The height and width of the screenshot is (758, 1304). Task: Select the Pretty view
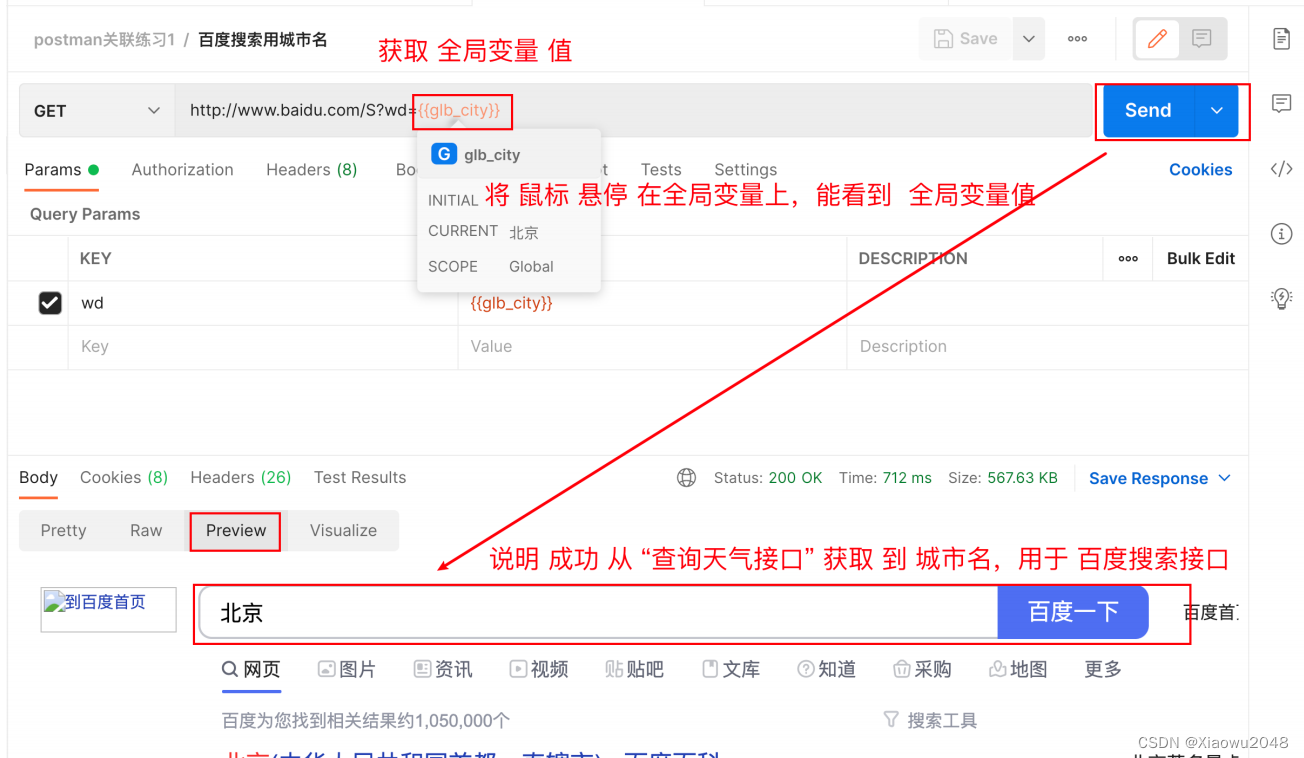63,531
